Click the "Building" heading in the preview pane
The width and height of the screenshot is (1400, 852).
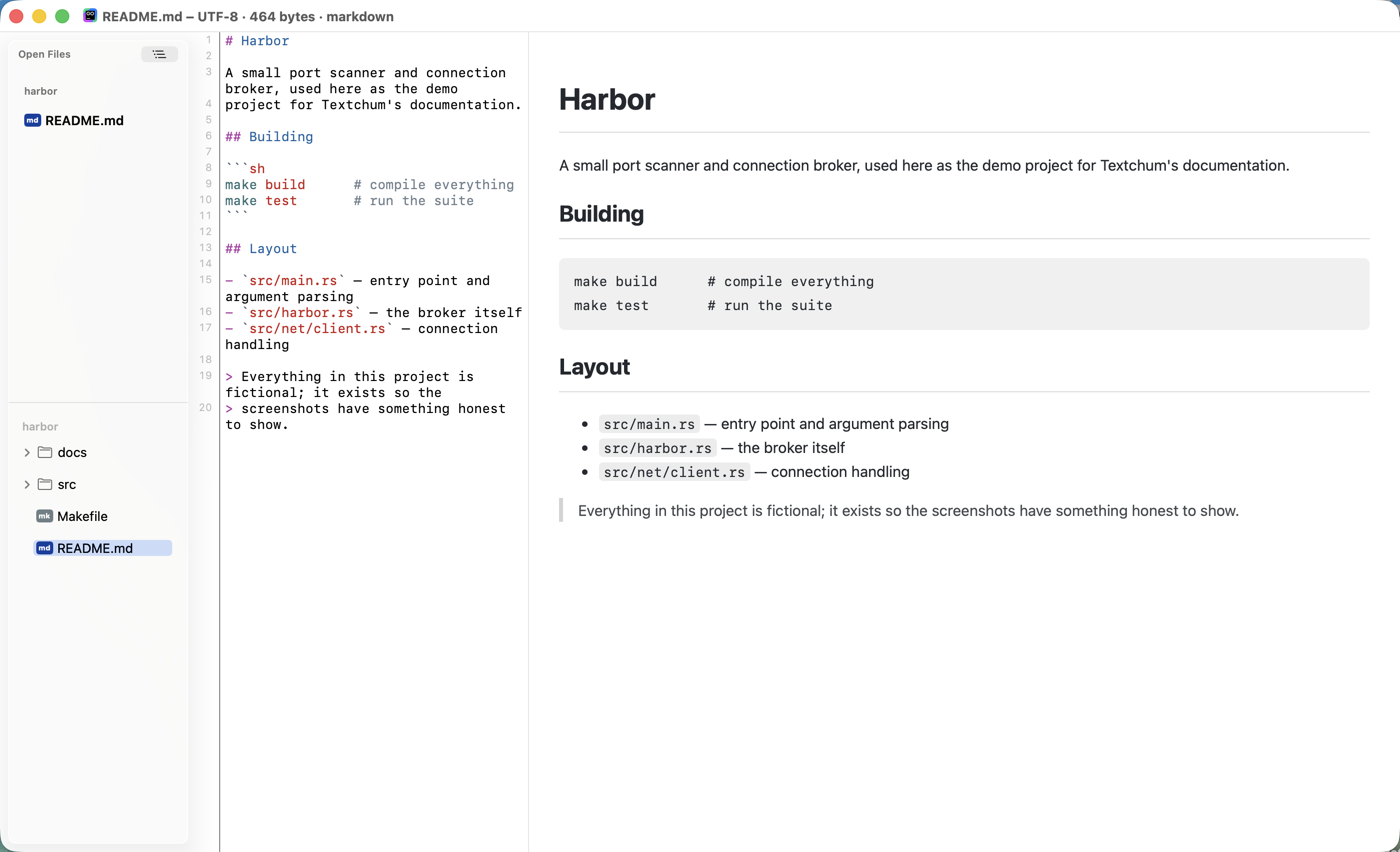[601, 214]
